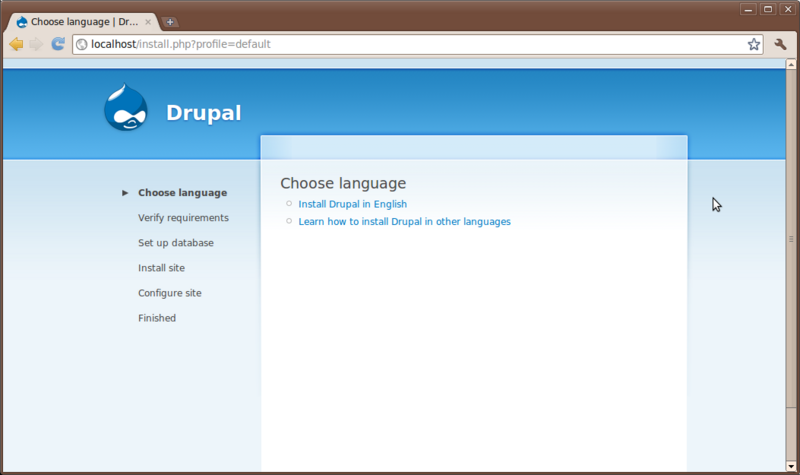The height and width of the screenshot is (475, 800).
Task: Click the Choose language page heading
Action: click(343, 183)
